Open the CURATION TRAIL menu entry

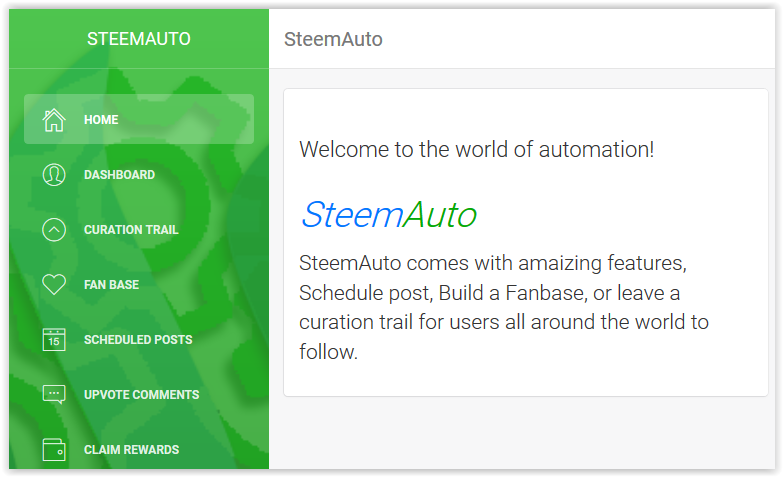pos(131,230)
